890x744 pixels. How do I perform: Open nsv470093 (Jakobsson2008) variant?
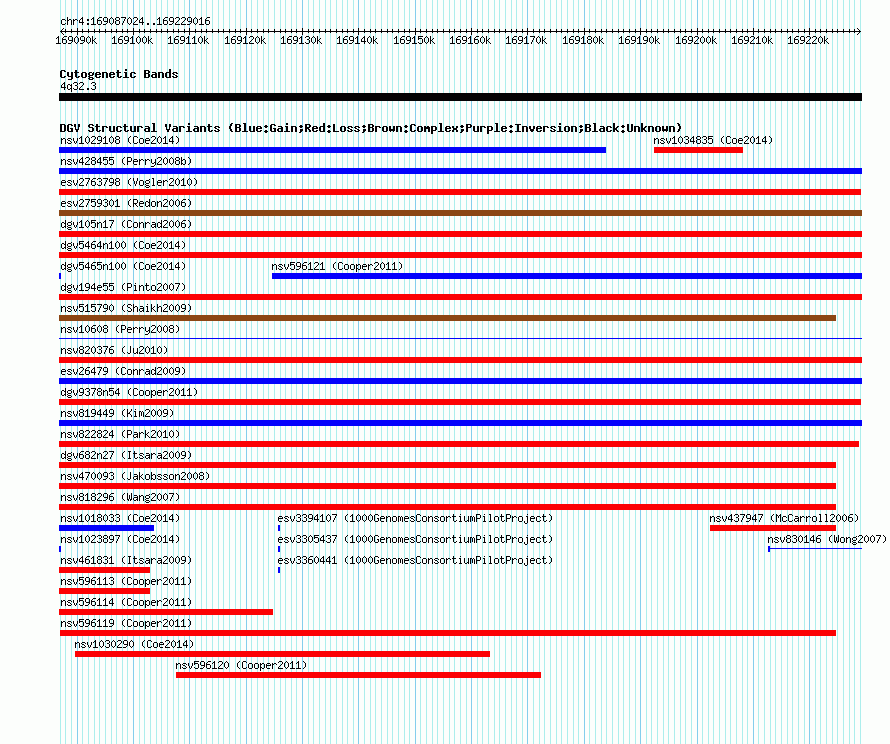pyautogui.click(x=135, y=476)
